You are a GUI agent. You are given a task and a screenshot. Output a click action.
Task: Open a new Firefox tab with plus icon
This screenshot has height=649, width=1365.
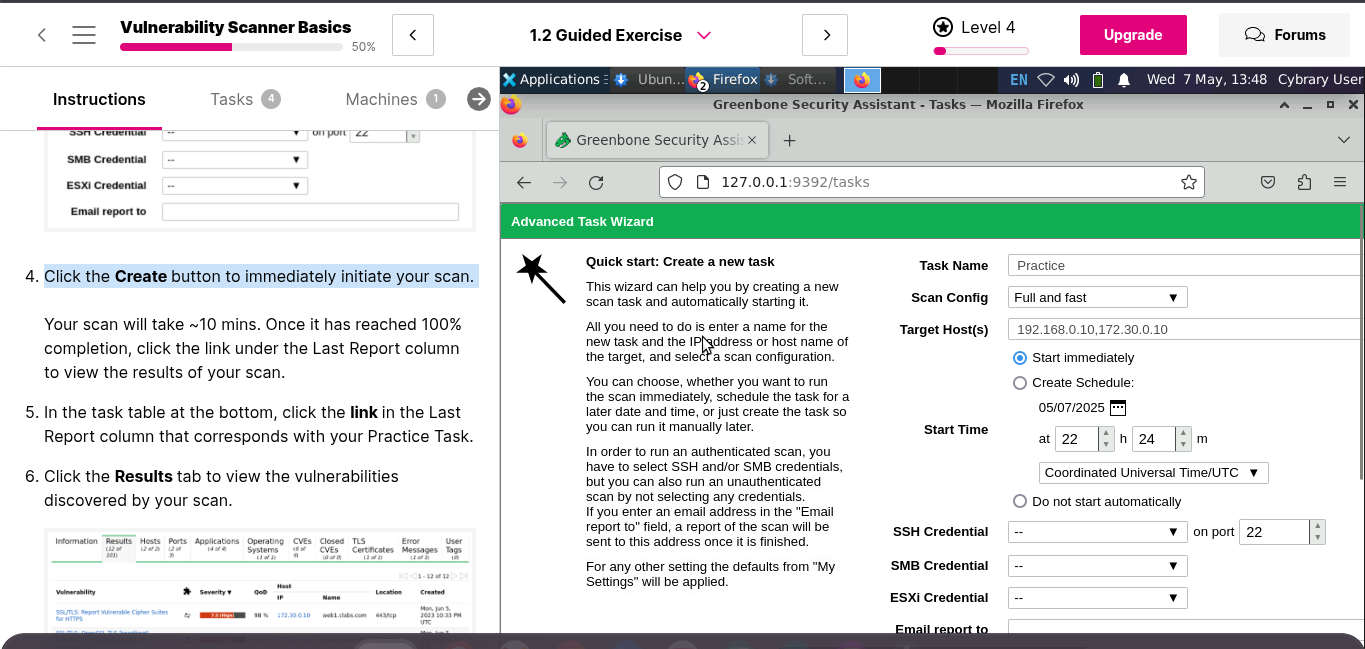tap(789, 140)
